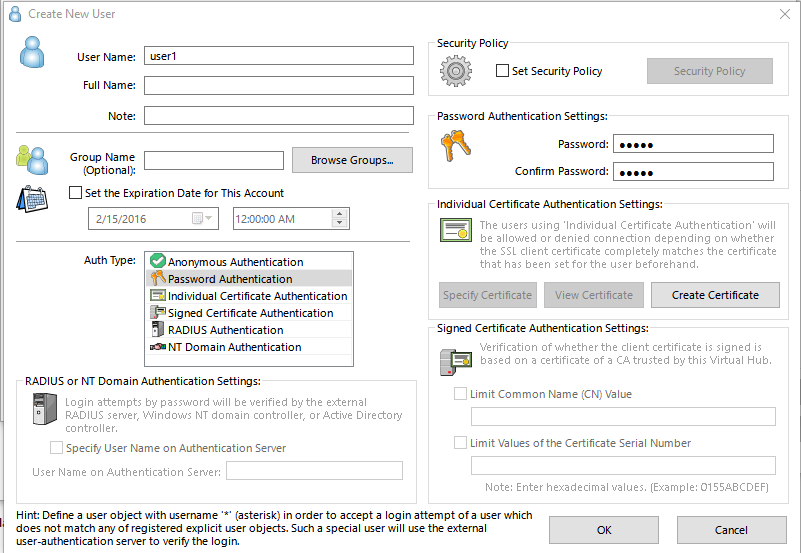Close the Create New User window
The height and width of the screenshot is (553, 801).
coord(785,14)
